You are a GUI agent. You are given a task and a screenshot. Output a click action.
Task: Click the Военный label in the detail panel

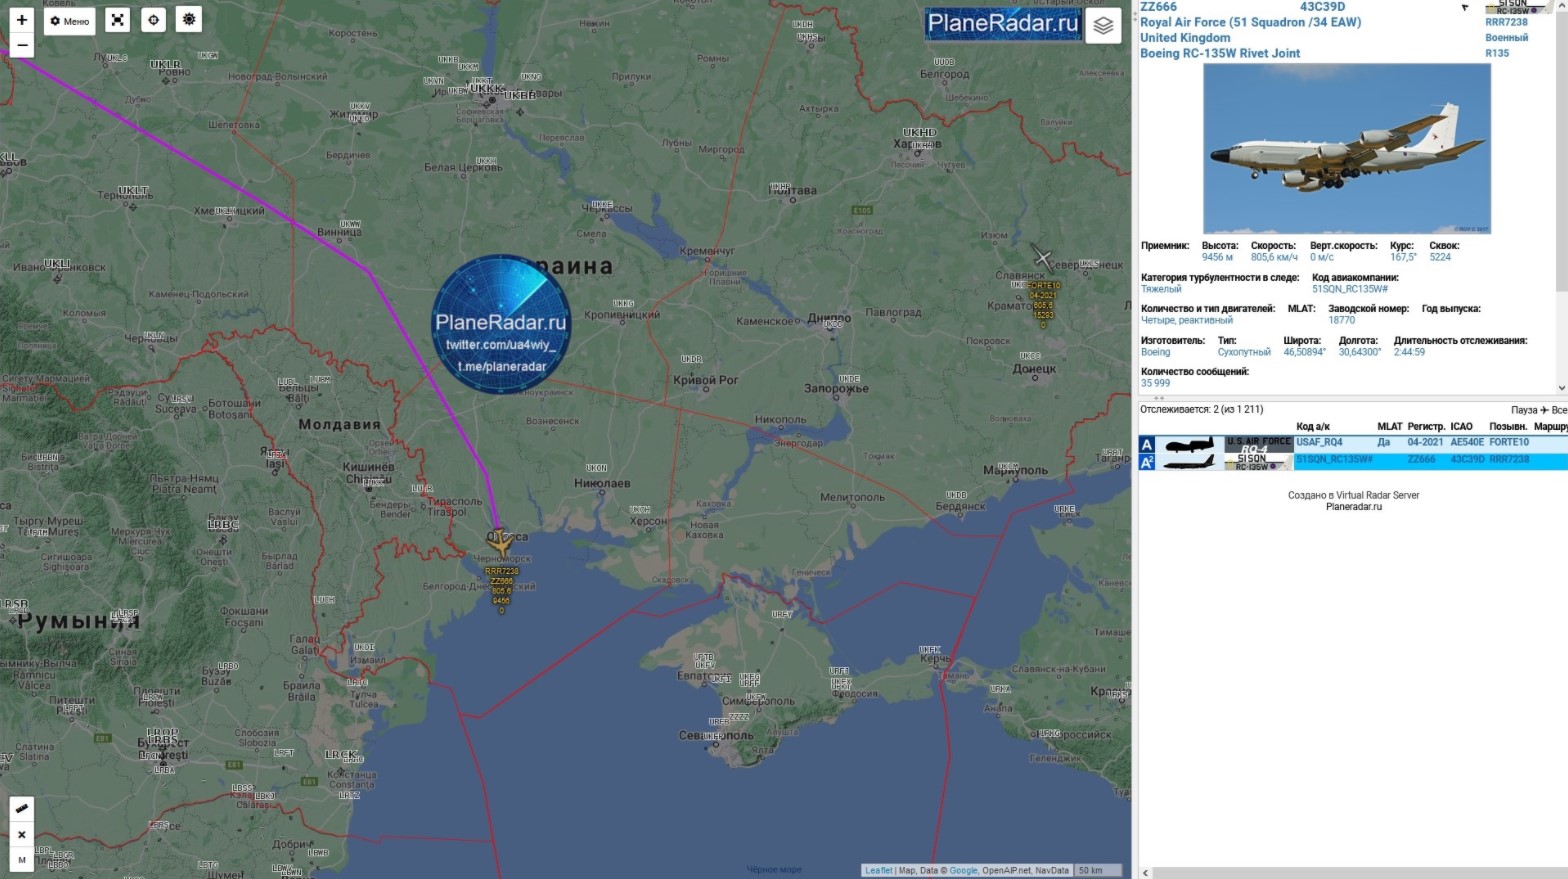tap(1506, 38)
